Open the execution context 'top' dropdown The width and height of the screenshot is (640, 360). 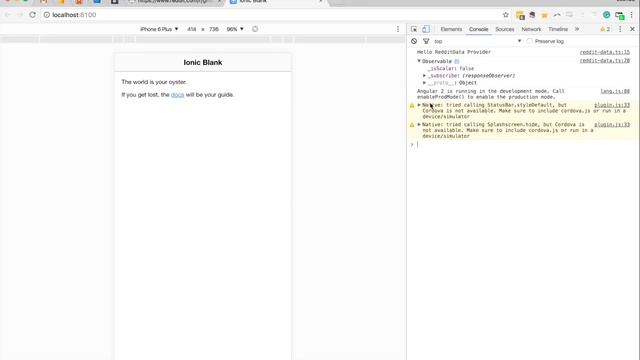pyautogui.click(x=478, y=41)
